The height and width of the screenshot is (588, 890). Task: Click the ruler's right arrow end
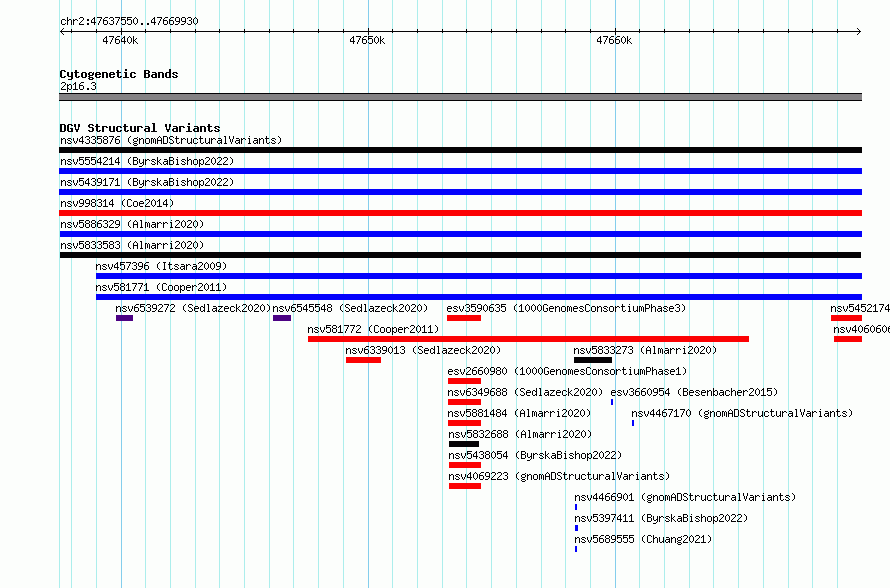coord(859,31)
